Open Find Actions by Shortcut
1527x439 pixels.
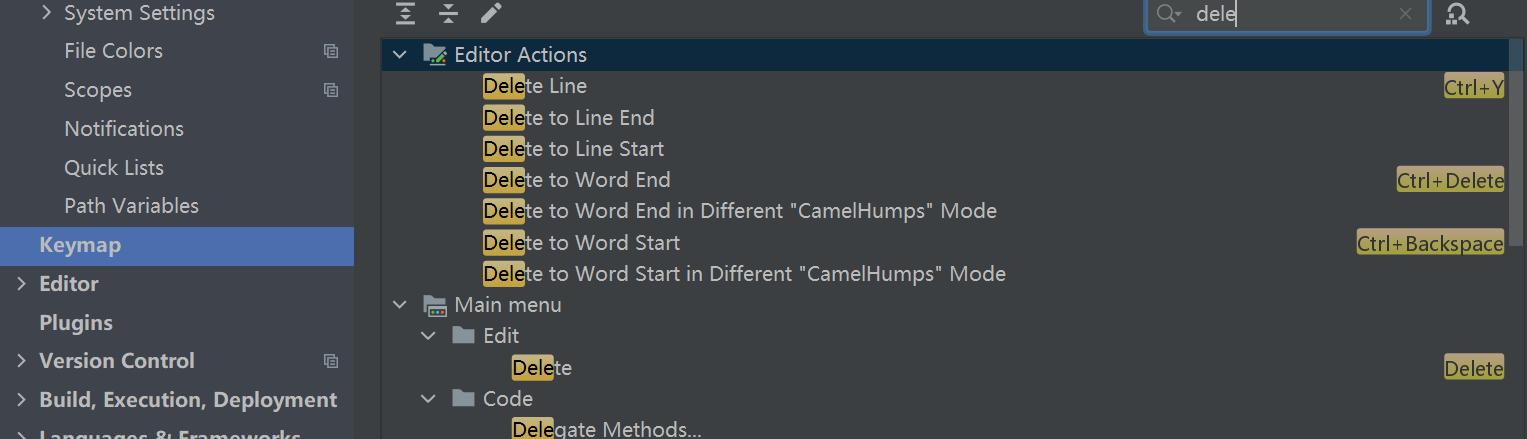click(1458, 14)
